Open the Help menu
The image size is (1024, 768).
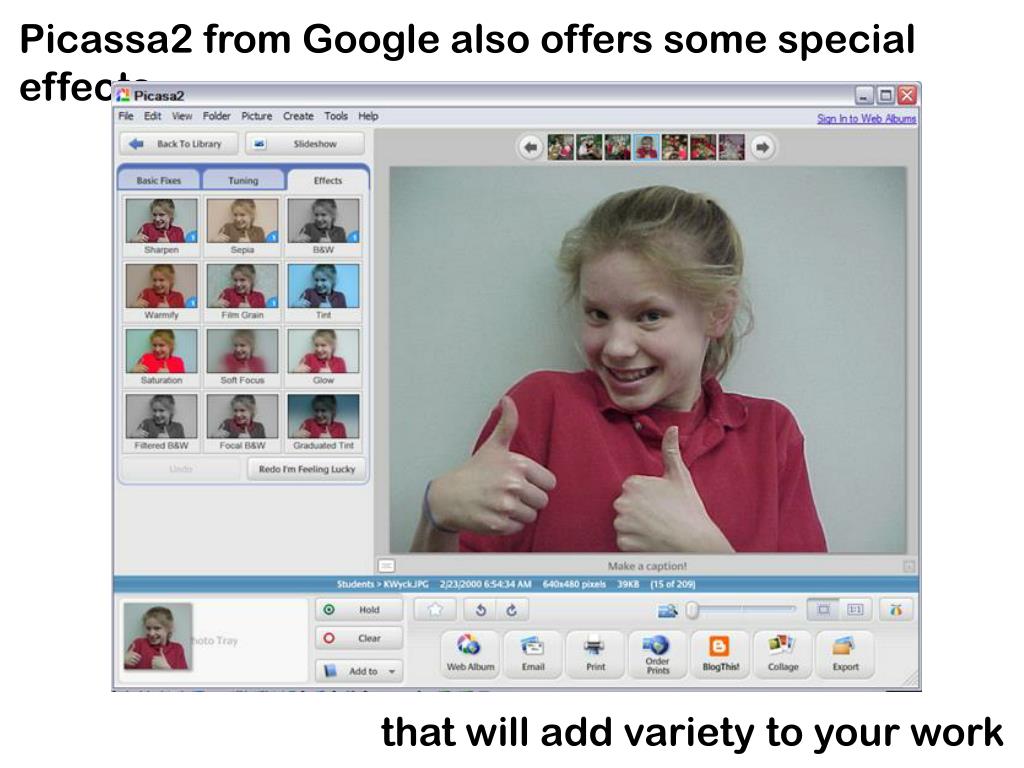368,116
